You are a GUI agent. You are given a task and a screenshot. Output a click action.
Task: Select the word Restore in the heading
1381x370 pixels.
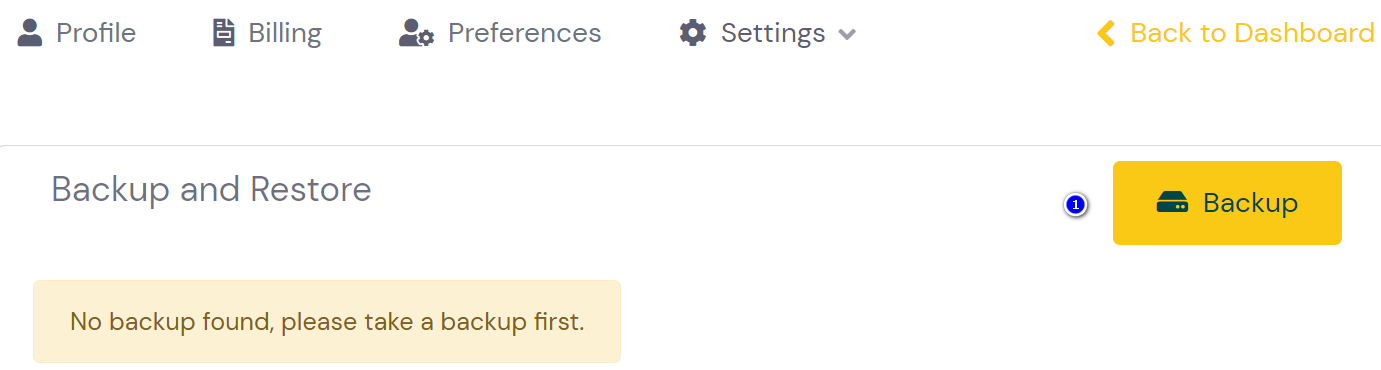coord(311,189)
